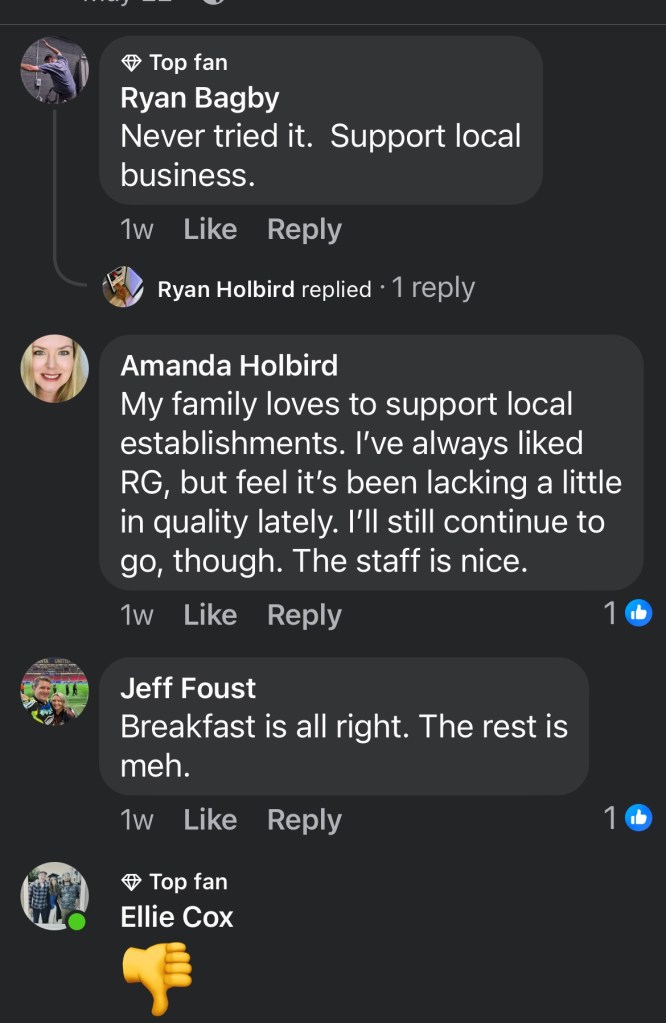666x1023 pixels.
Task: Reply to Ryan Bagby's comment
Action: 304,229
